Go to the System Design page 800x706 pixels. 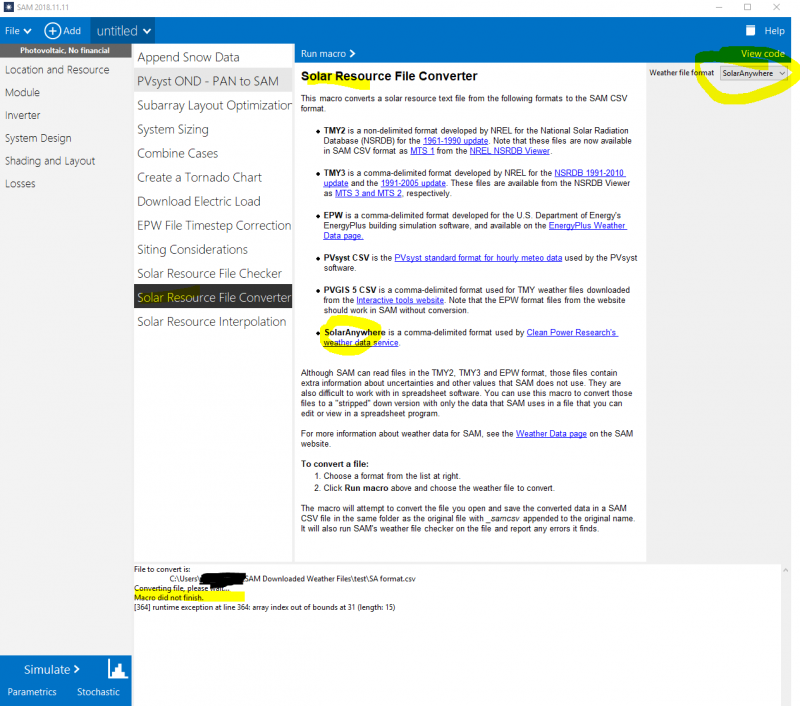(38, 138)
